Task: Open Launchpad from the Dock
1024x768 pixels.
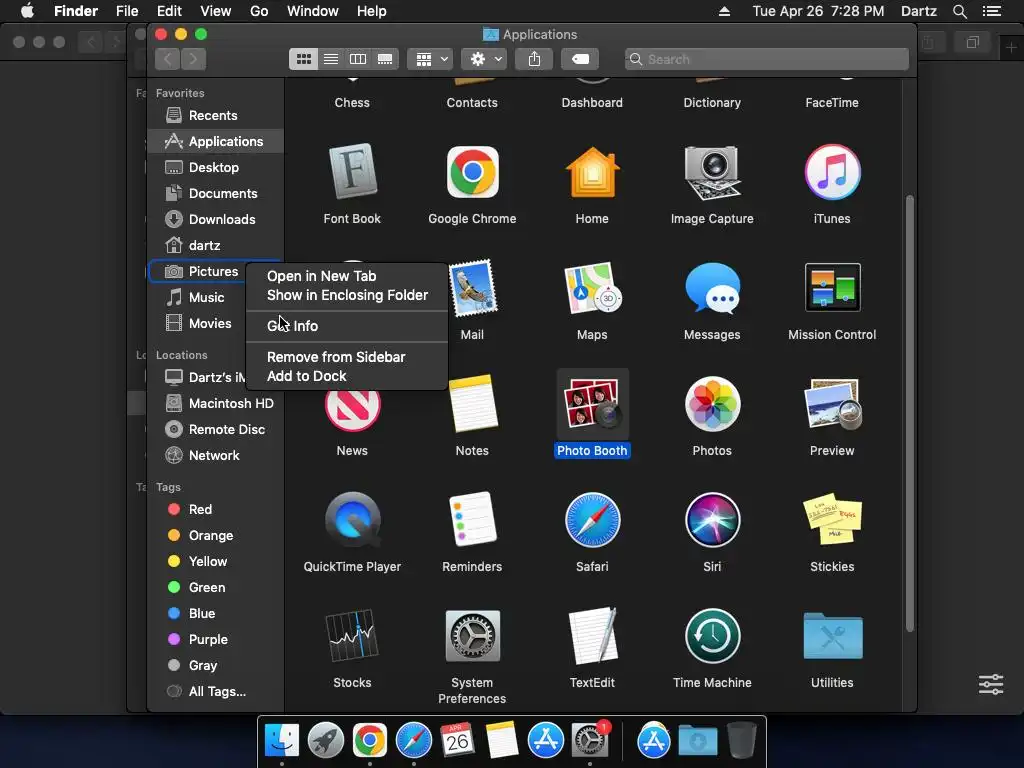Action: [x=325, y=741]
